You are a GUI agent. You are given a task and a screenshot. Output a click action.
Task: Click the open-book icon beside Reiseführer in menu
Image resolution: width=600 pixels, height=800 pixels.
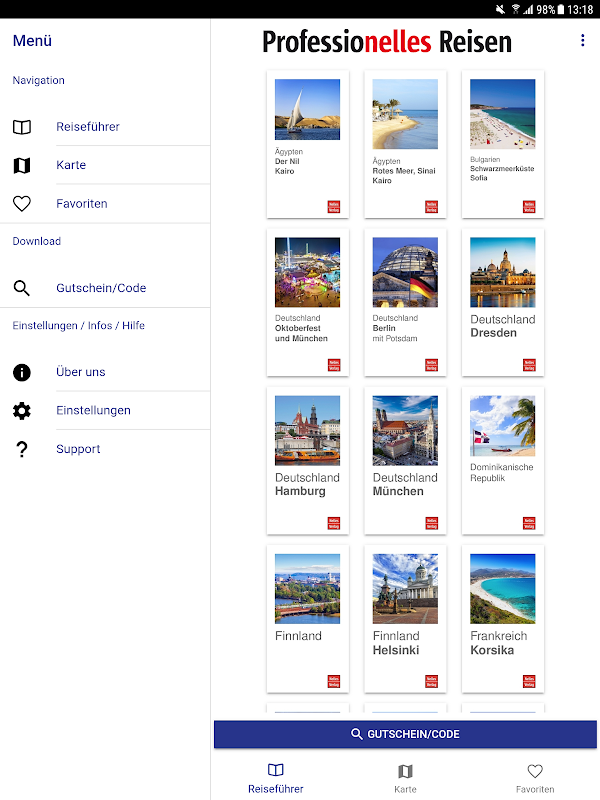(x=21, y=127)
